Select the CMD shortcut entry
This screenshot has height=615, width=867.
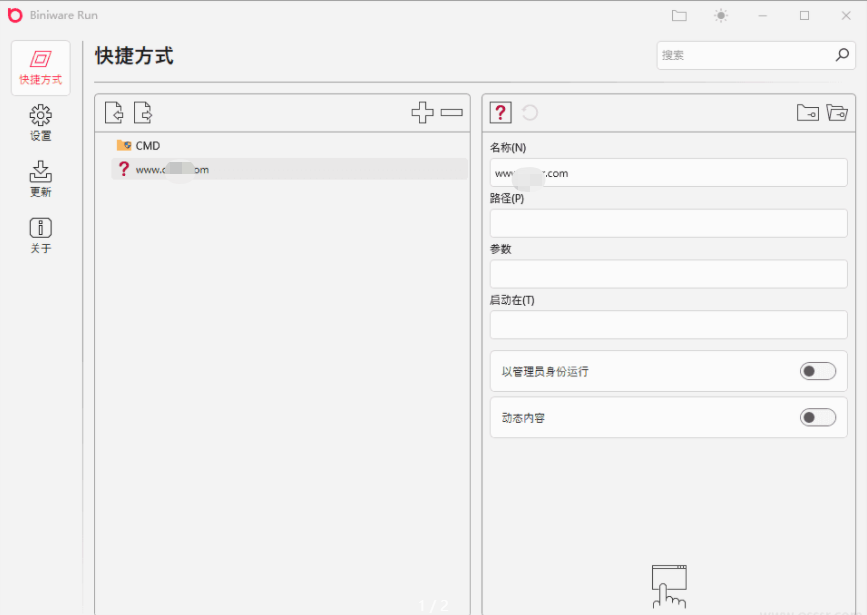tap(147, 146)
